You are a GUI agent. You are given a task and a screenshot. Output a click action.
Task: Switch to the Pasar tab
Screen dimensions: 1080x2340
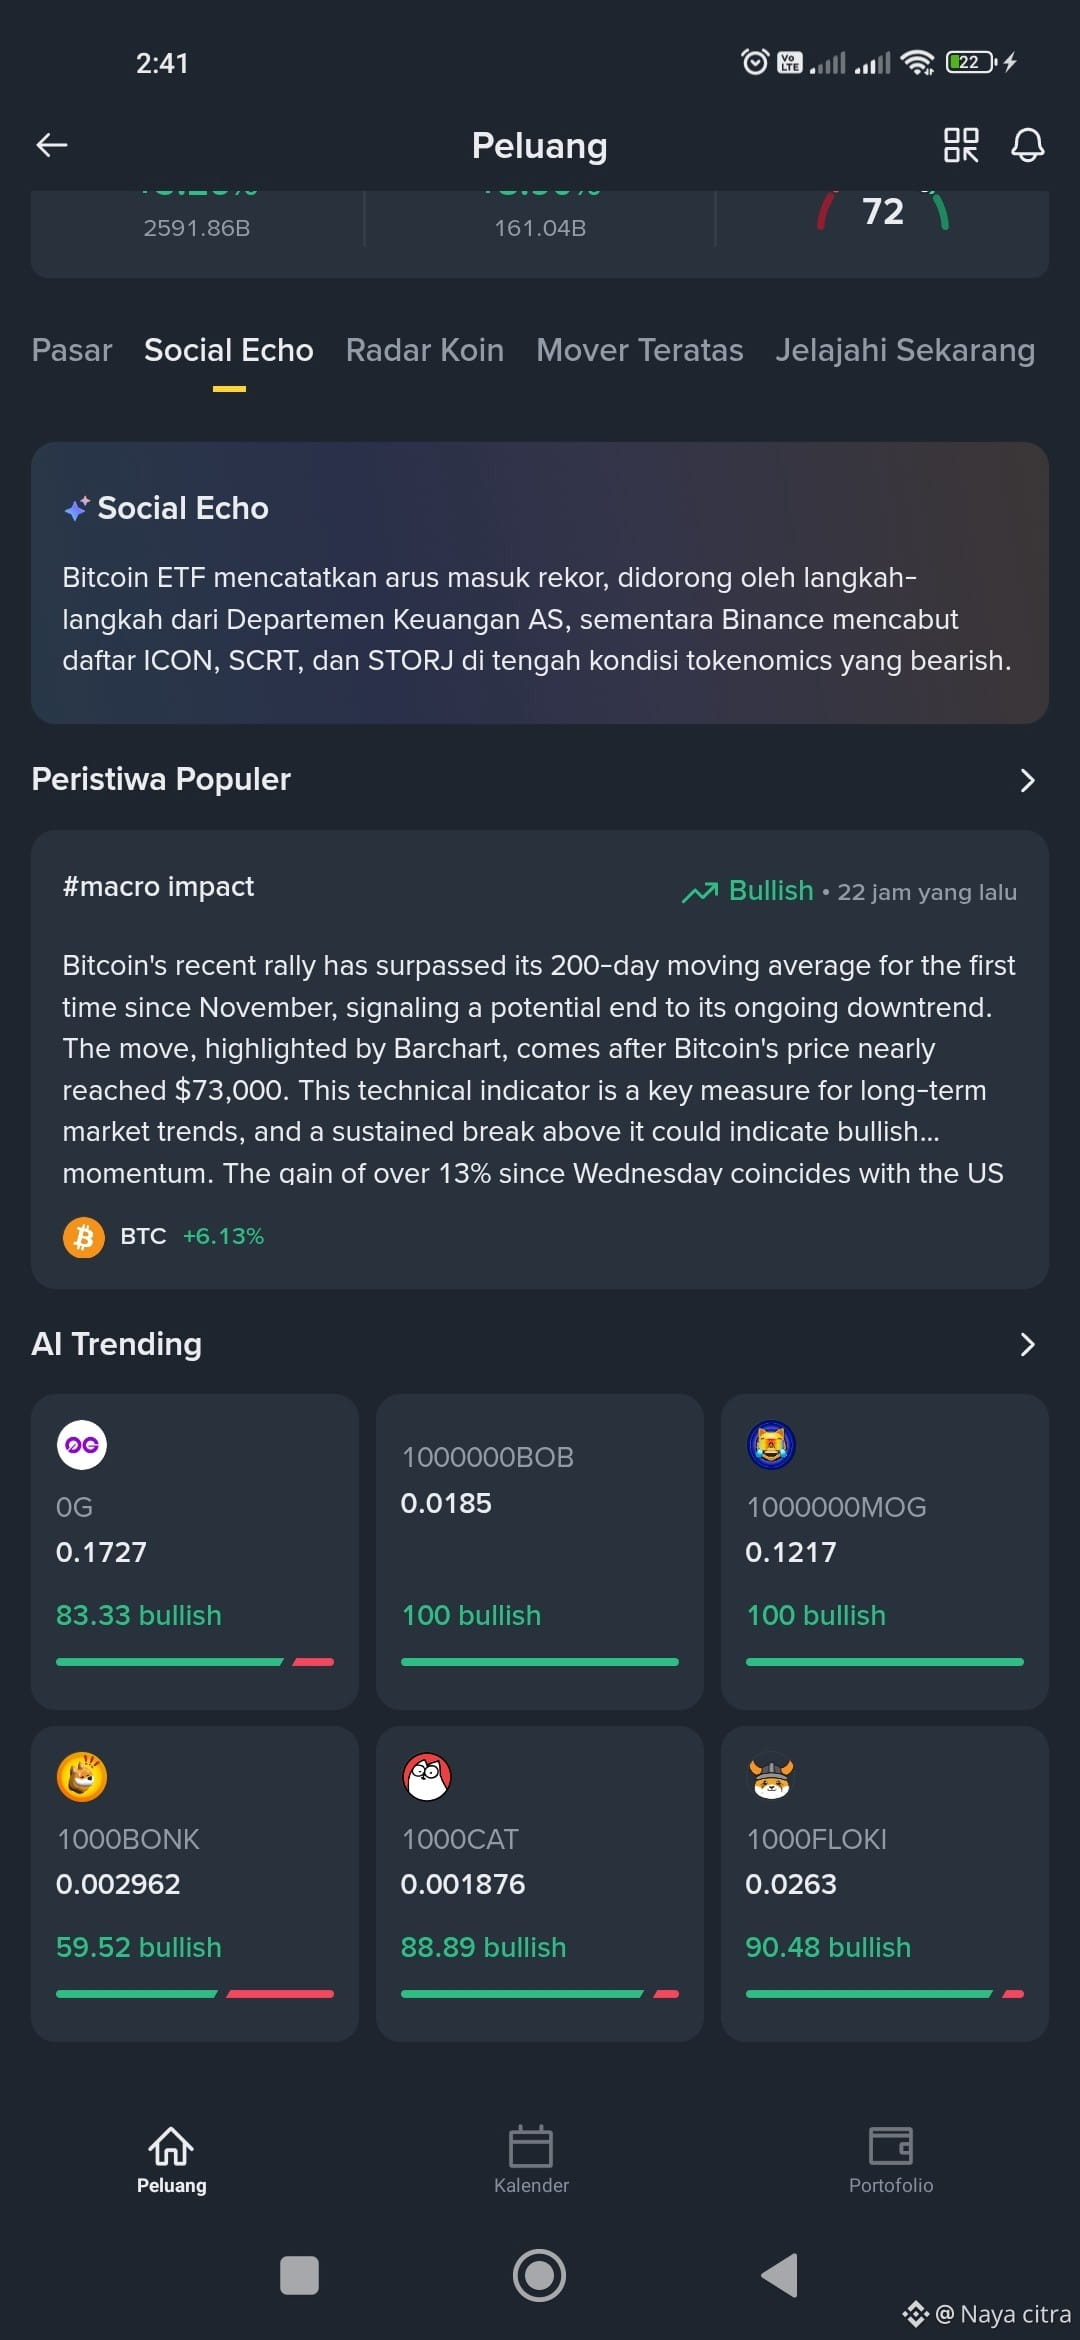click(72, 350)
